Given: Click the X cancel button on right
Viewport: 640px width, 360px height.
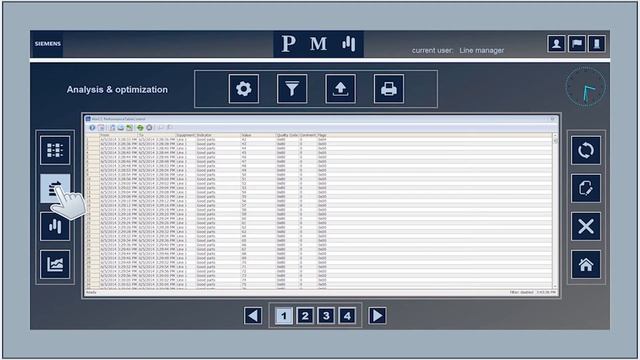Looking at the screenshot, I should point(586,226).
